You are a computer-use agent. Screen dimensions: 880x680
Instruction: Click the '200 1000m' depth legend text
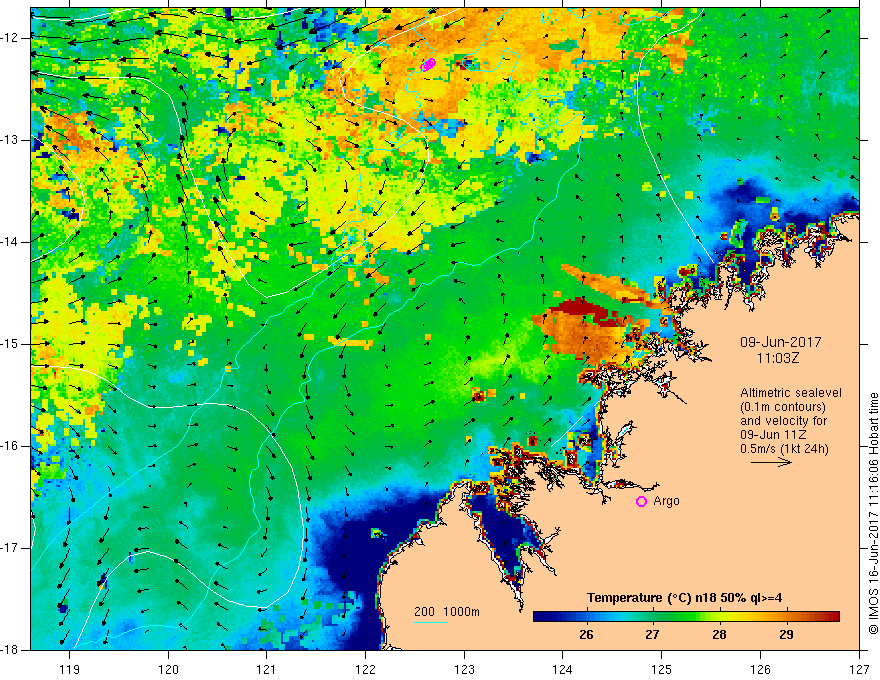pyautogui.click(x=447, y=612)
